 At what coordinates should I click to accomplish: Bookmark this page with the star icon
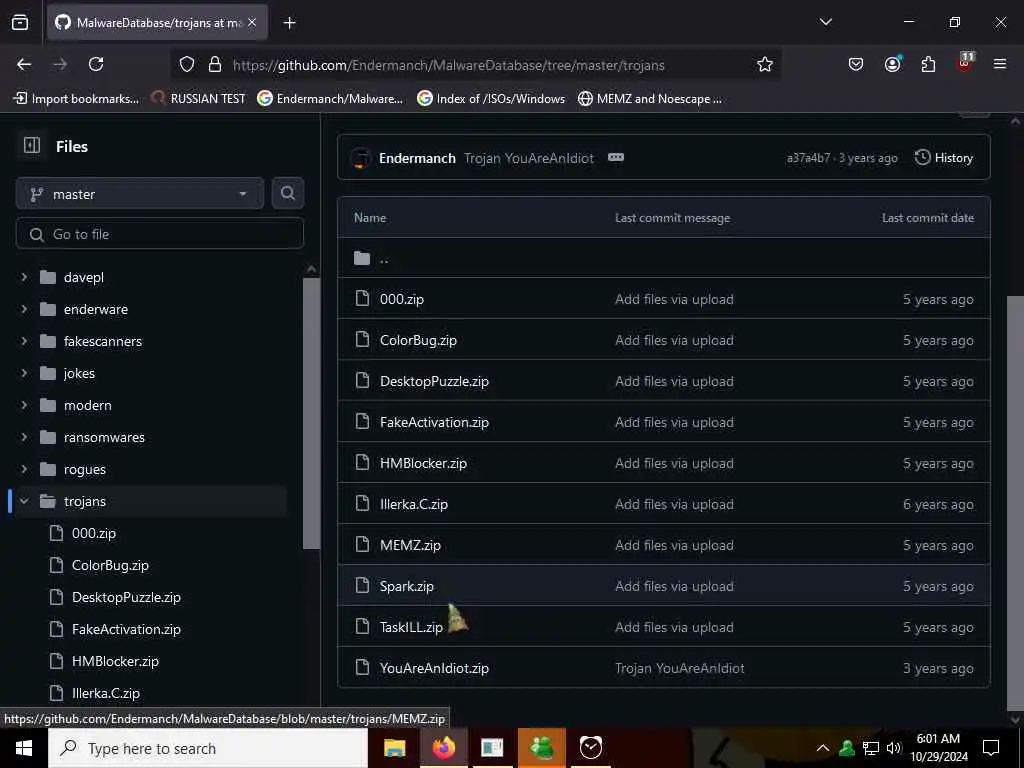coord(765,64)
